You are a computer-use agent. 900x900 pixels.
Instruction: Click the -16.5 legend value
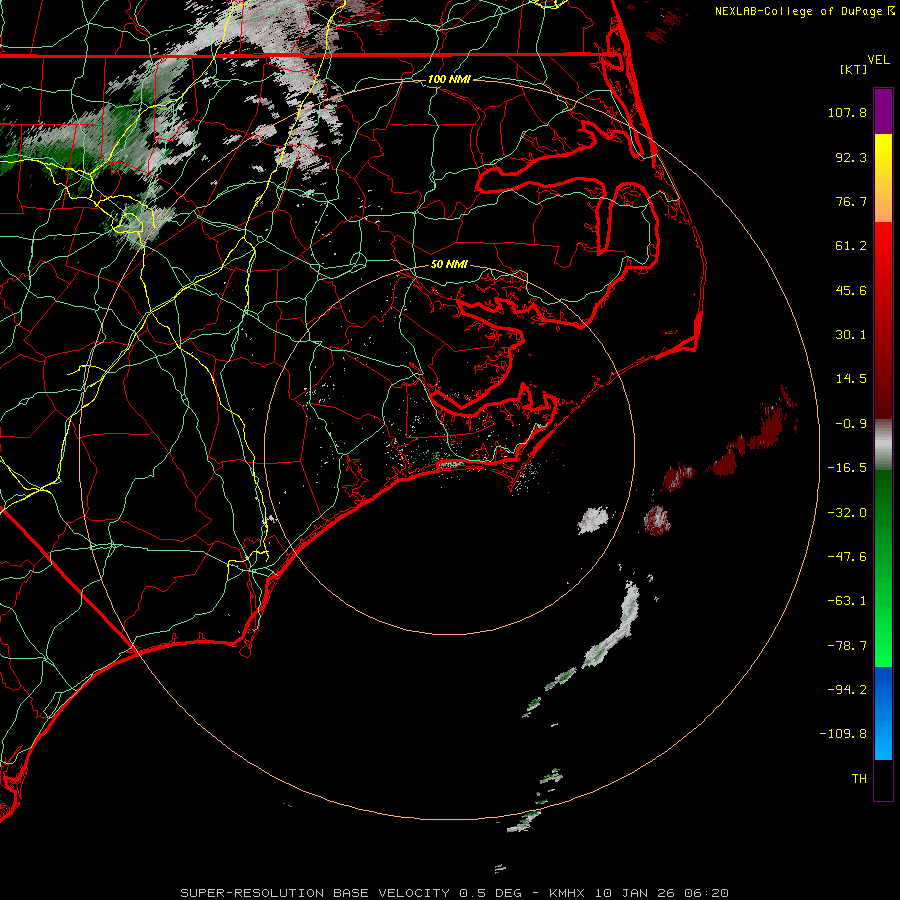(x=847, y=468)
